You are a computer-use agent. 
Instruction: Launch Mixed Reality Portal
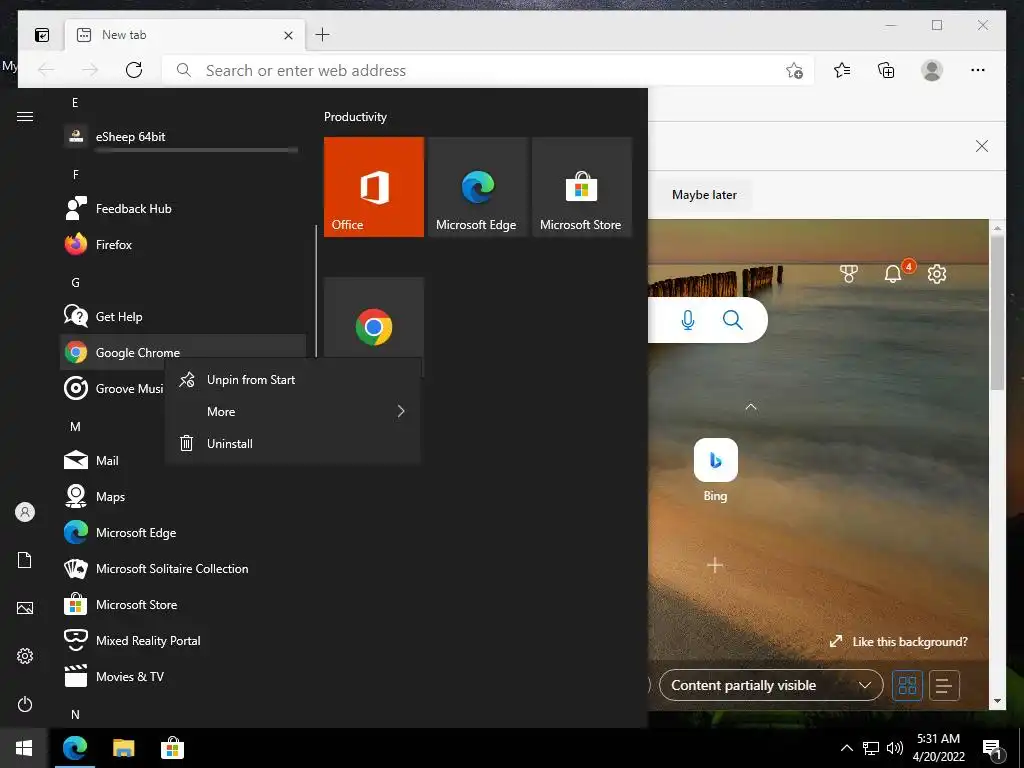click(183, 641)
